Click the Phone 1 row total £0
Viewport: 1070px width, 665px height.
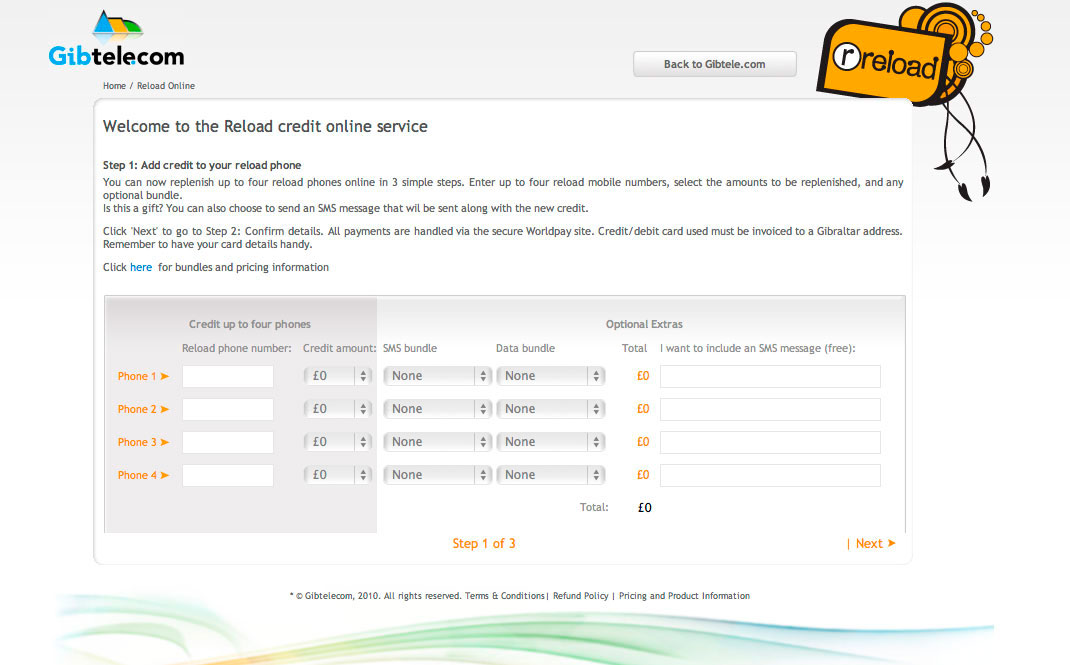click(643, 376)
